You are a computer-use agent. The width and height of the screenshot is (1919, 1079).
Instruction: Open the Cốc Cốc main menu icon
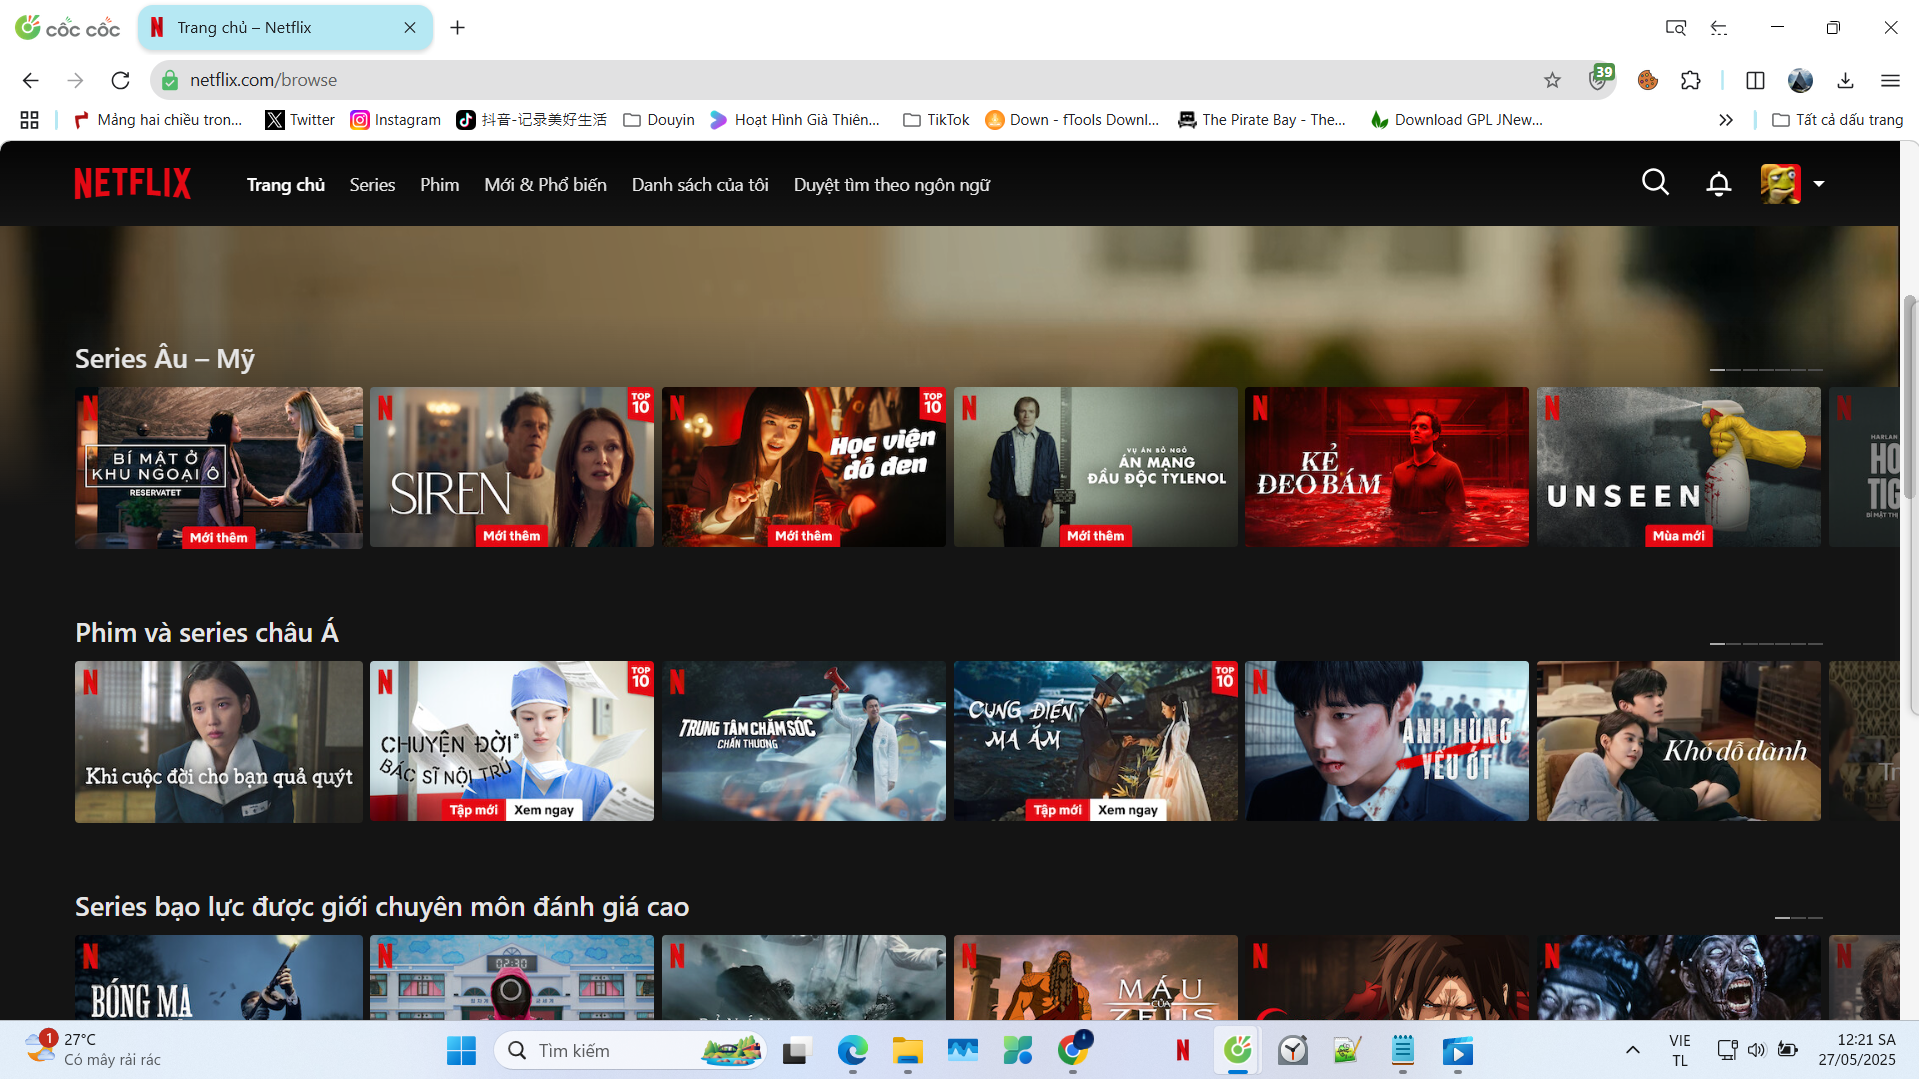coord(1890,80)
